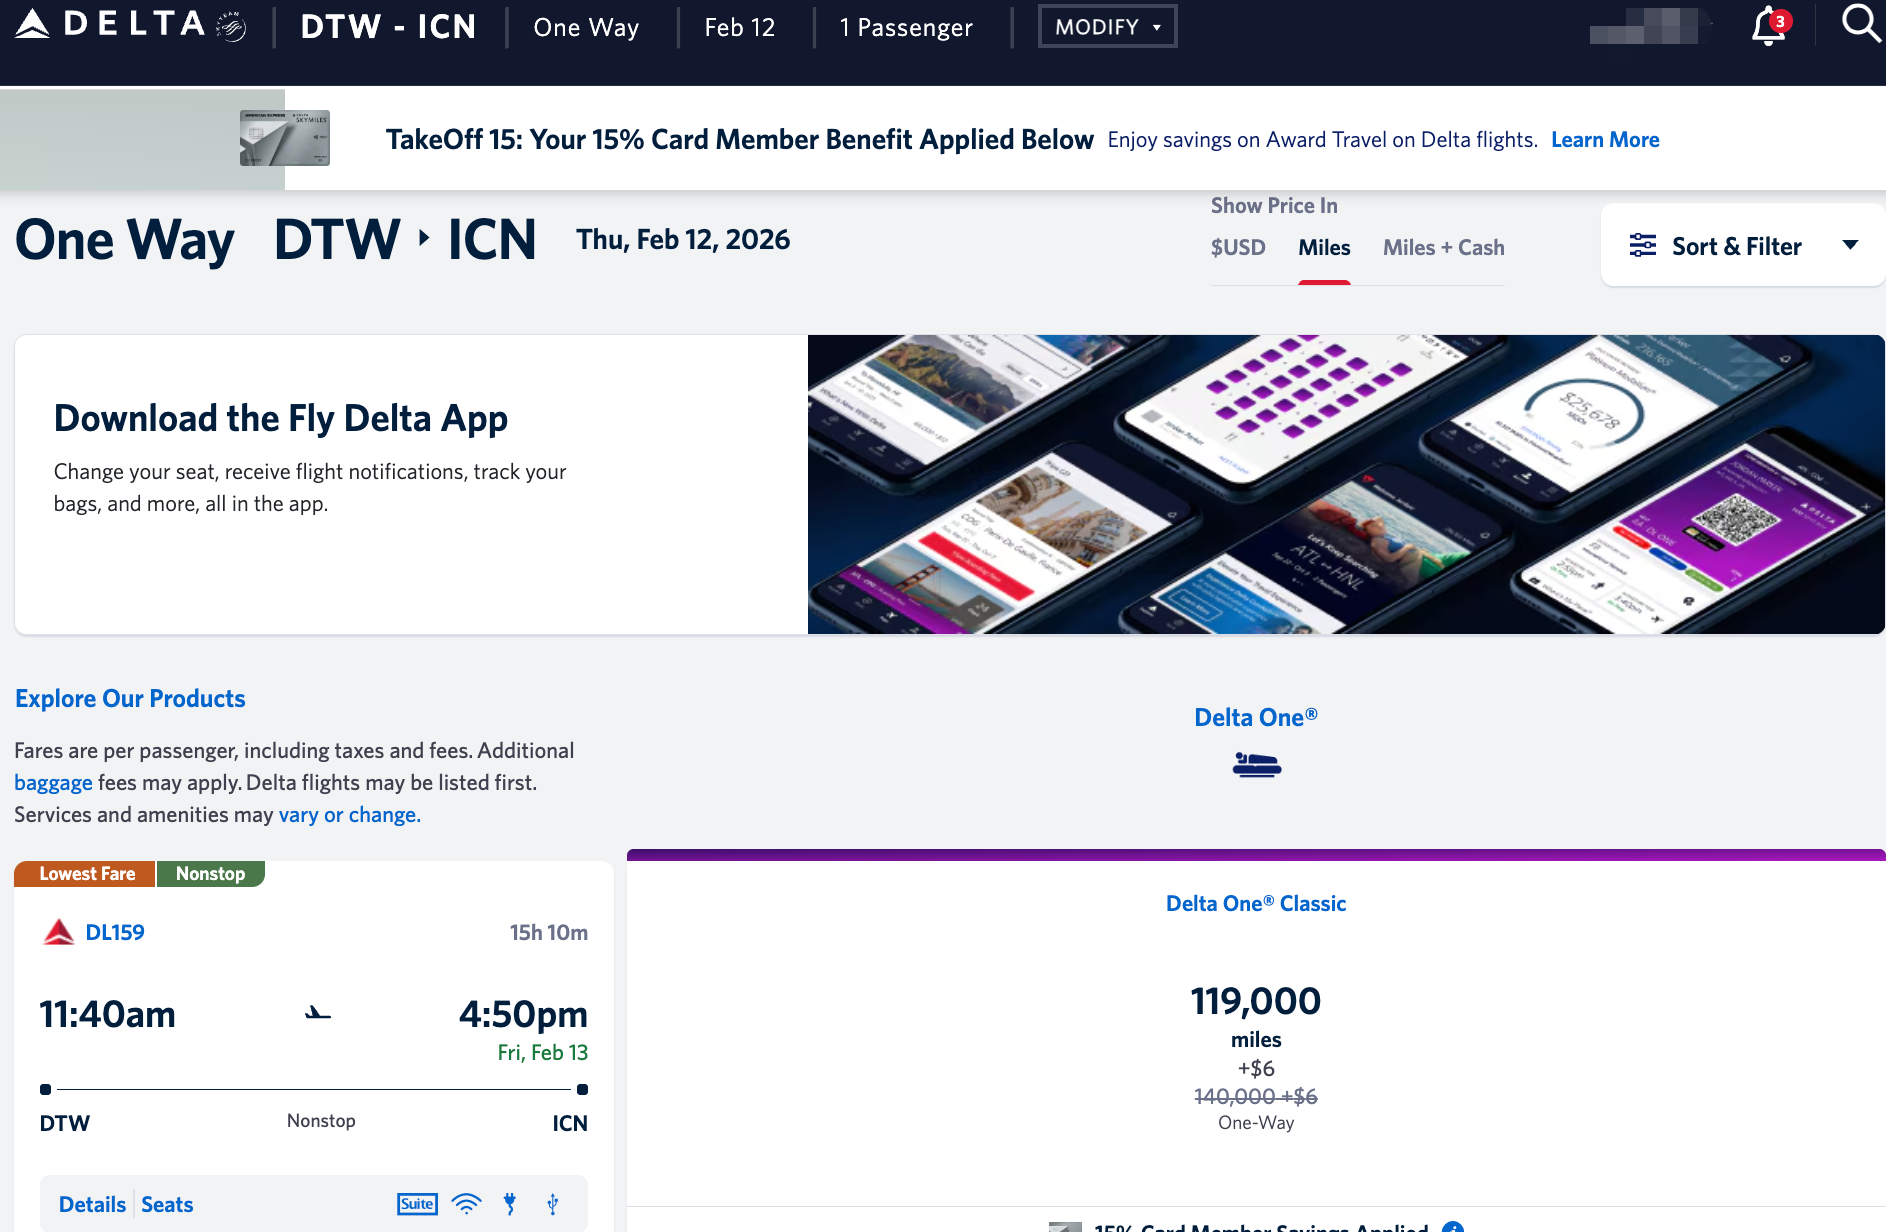Screen dimensions: 1886x1232
Task: Click the search magnifier icon
Action: click(1860, 23)
